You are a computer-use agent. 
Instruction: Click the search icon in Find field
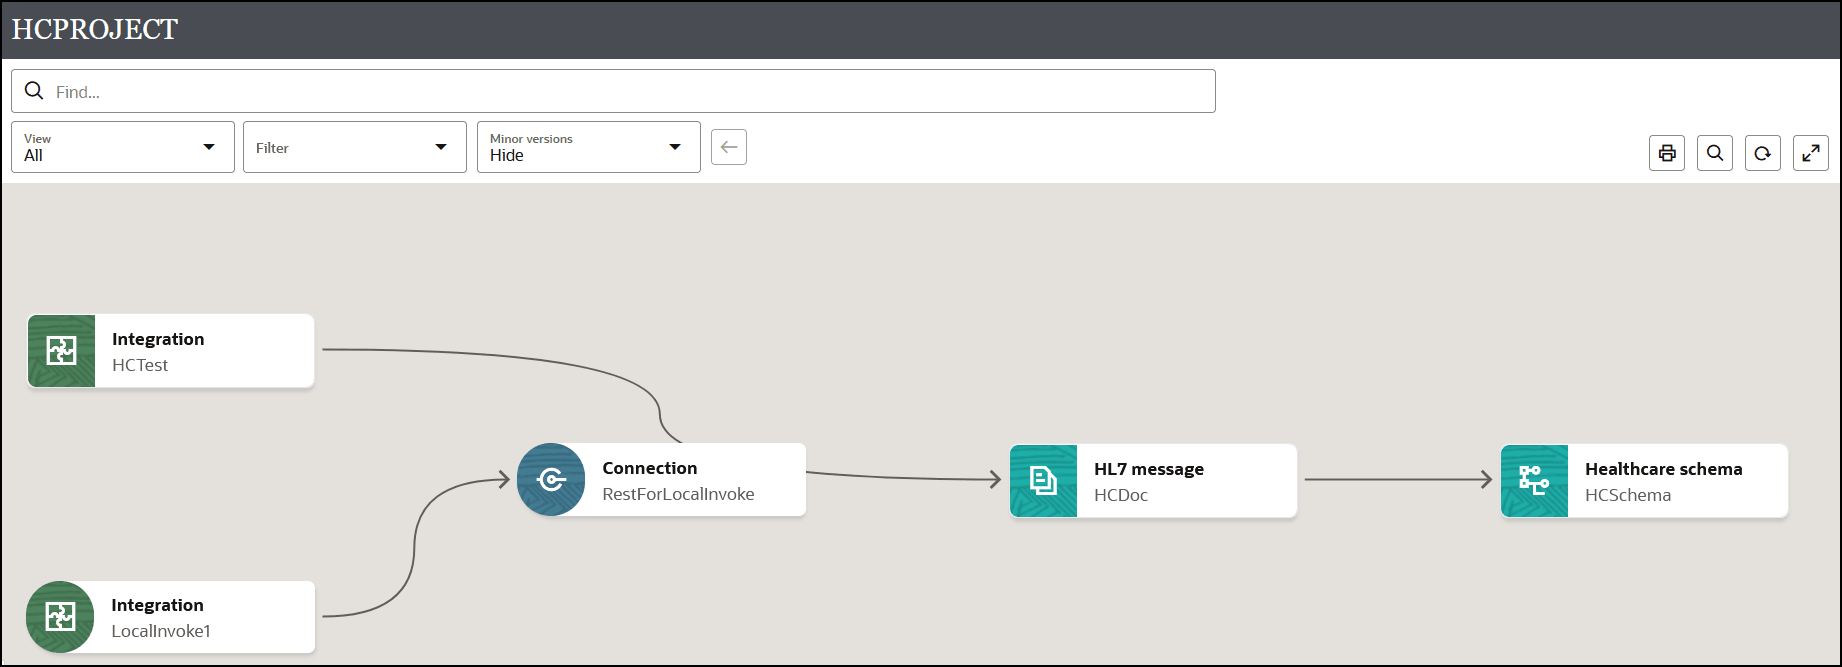tap(34, 91)
